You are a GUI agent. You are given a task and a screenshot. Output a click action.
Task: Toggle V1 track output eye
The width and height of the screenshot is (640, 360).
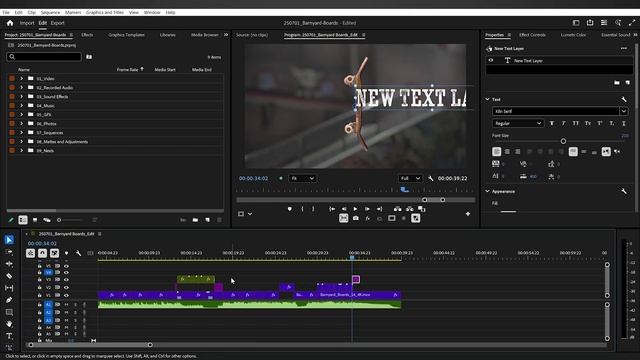66,295
